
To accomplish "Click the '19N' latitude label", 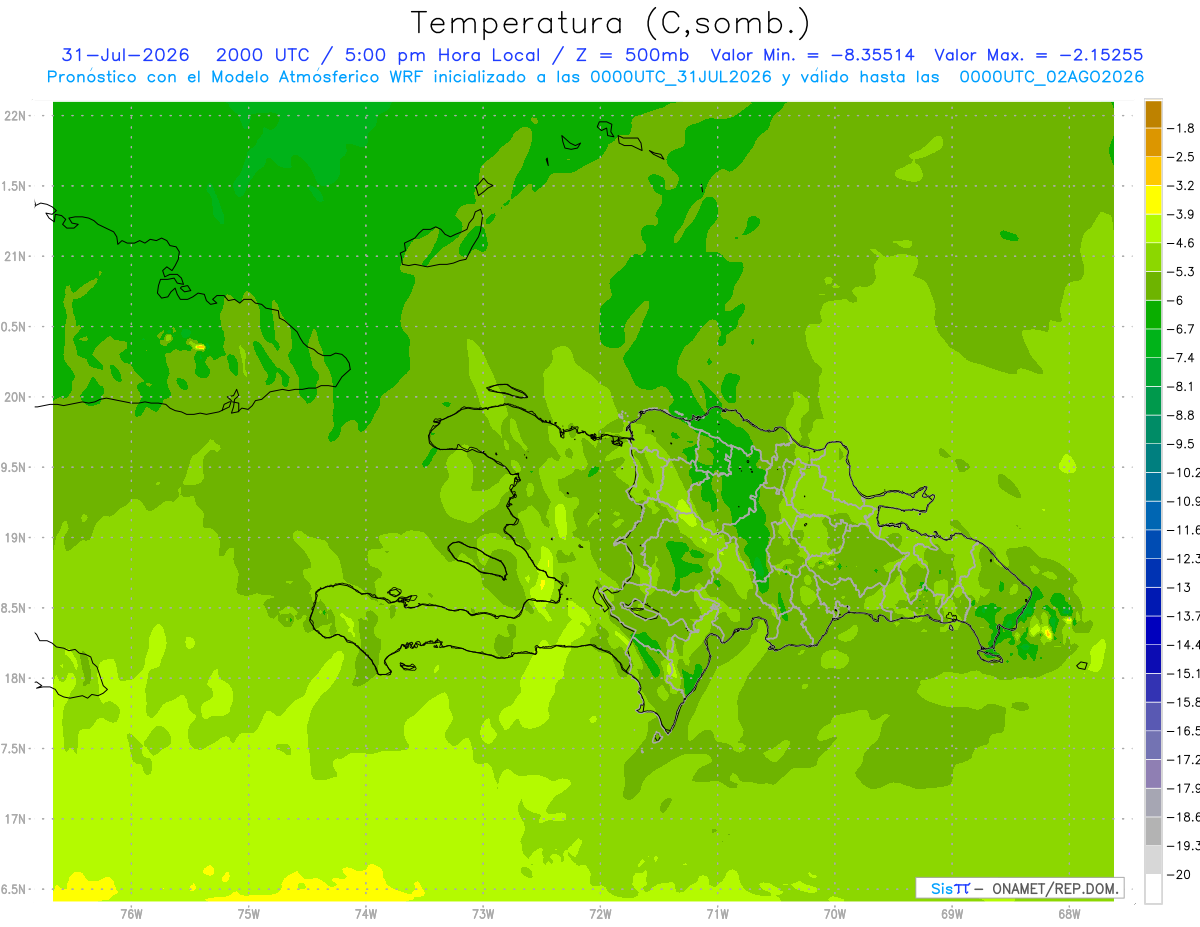I will tap(16, 538).
